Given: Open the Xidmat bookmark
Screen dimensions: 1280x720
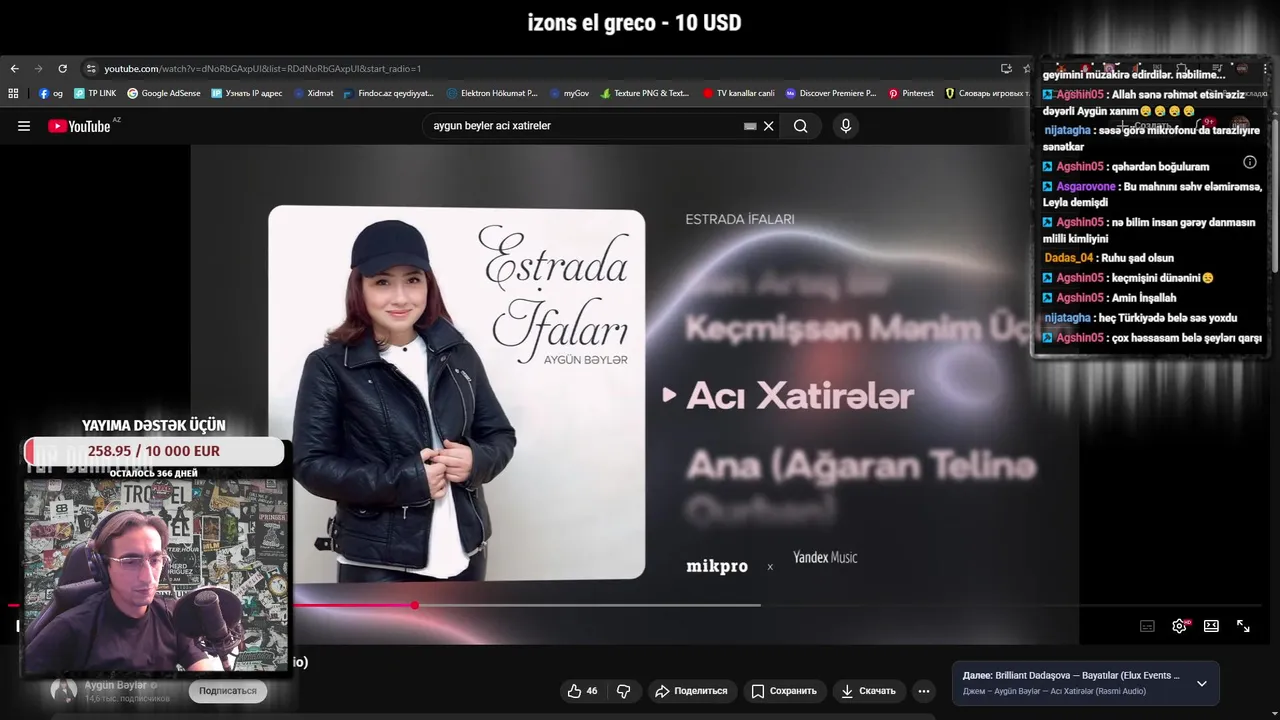Looking at the screenshot, I should coord(313,93).
